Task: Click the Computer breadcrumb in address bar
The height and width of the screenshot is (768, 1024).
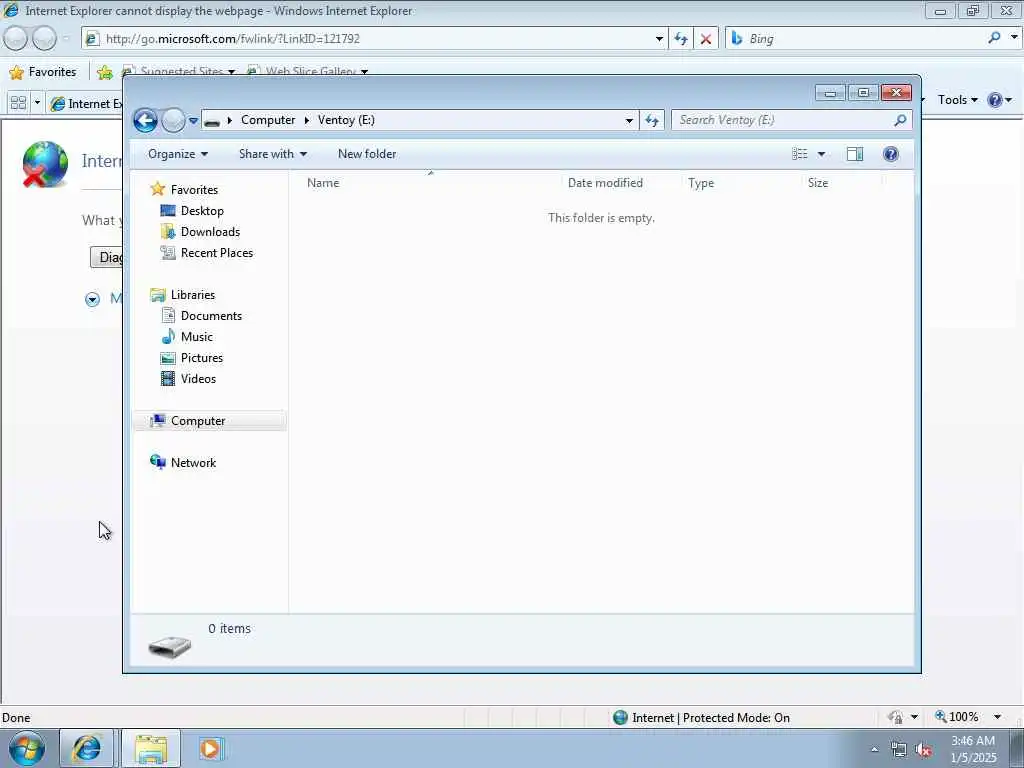Action: (268, 120)
